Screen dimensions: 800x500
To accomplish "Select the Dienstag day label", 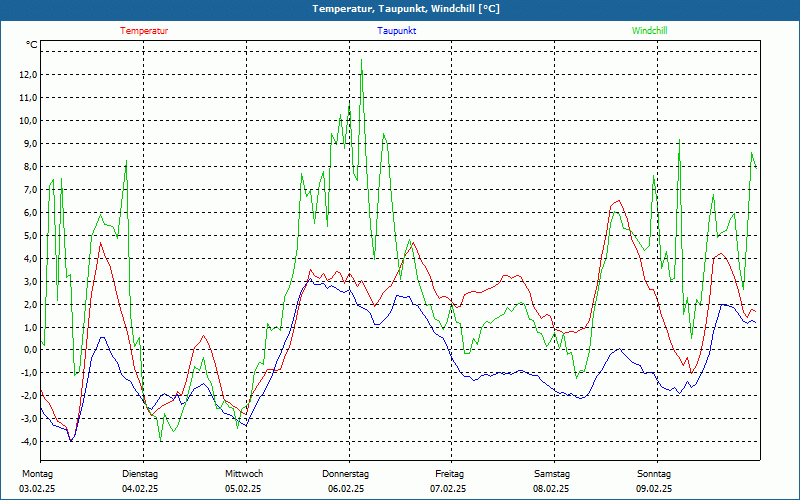I will pos(140,474).
